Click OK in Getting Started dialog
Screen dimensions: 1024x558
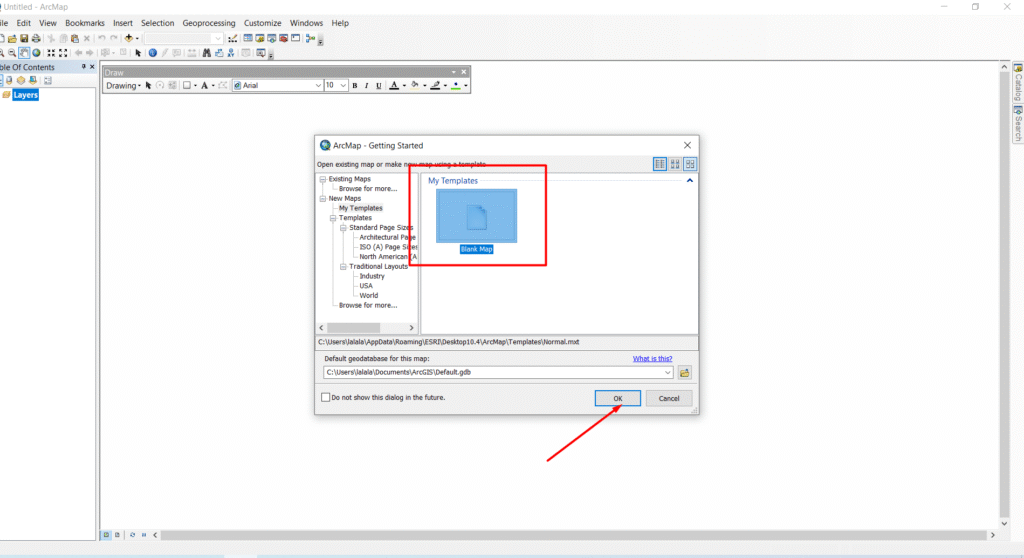click(x=617, y=398)
